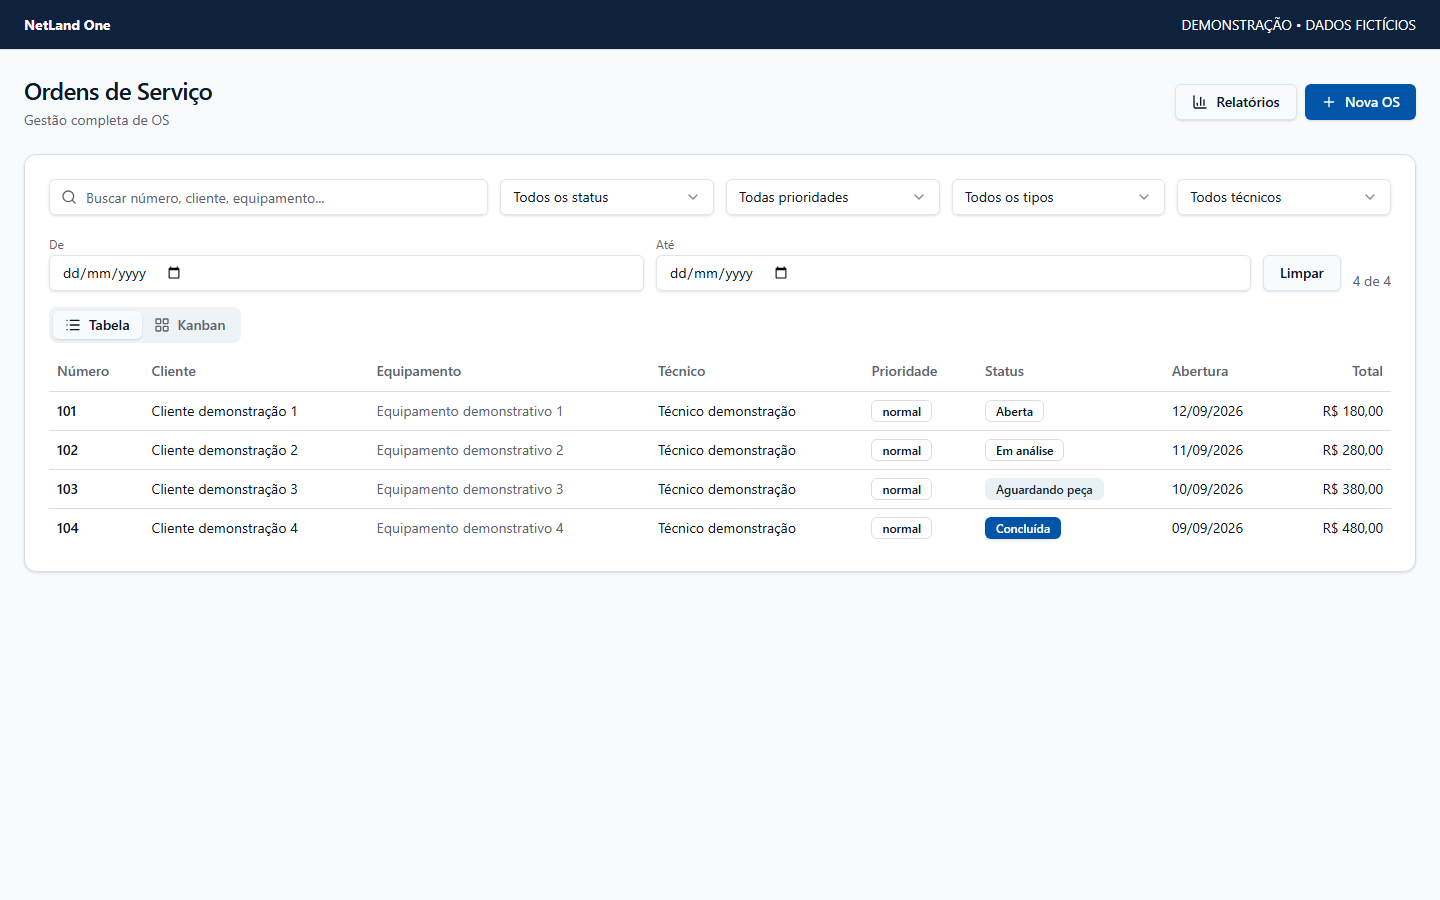The width and height of the screenshot is (1440, 900).
Task: Open order number 101
Action: pyautogui.click(x=67, y=411)
